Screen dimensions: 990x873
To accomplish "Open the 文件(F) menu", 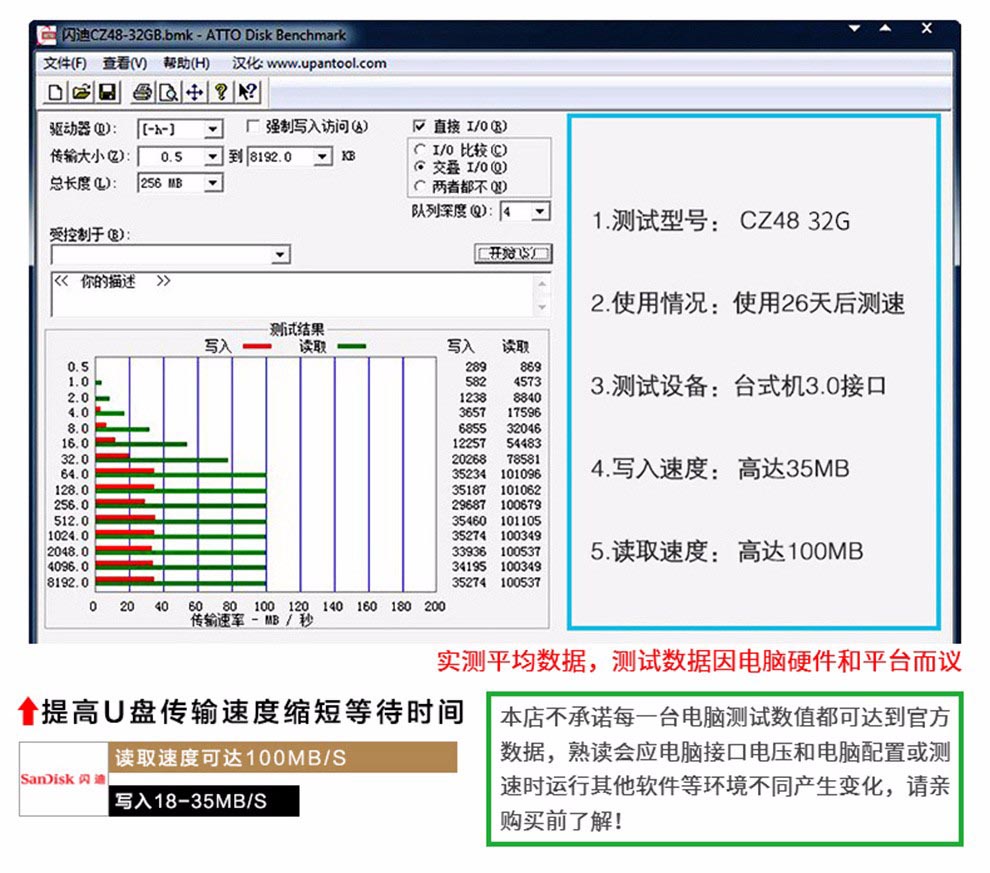I will 64,64.
